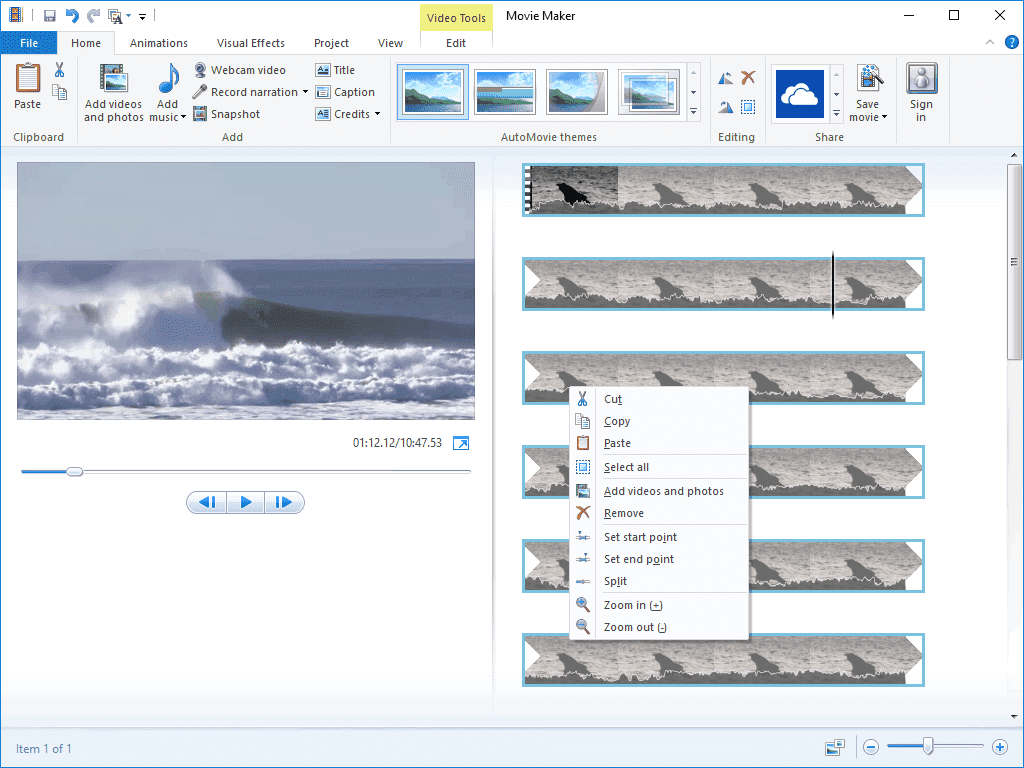
Task: Open the Record narration dropdown arrow
Action: [x=305, y=92]
